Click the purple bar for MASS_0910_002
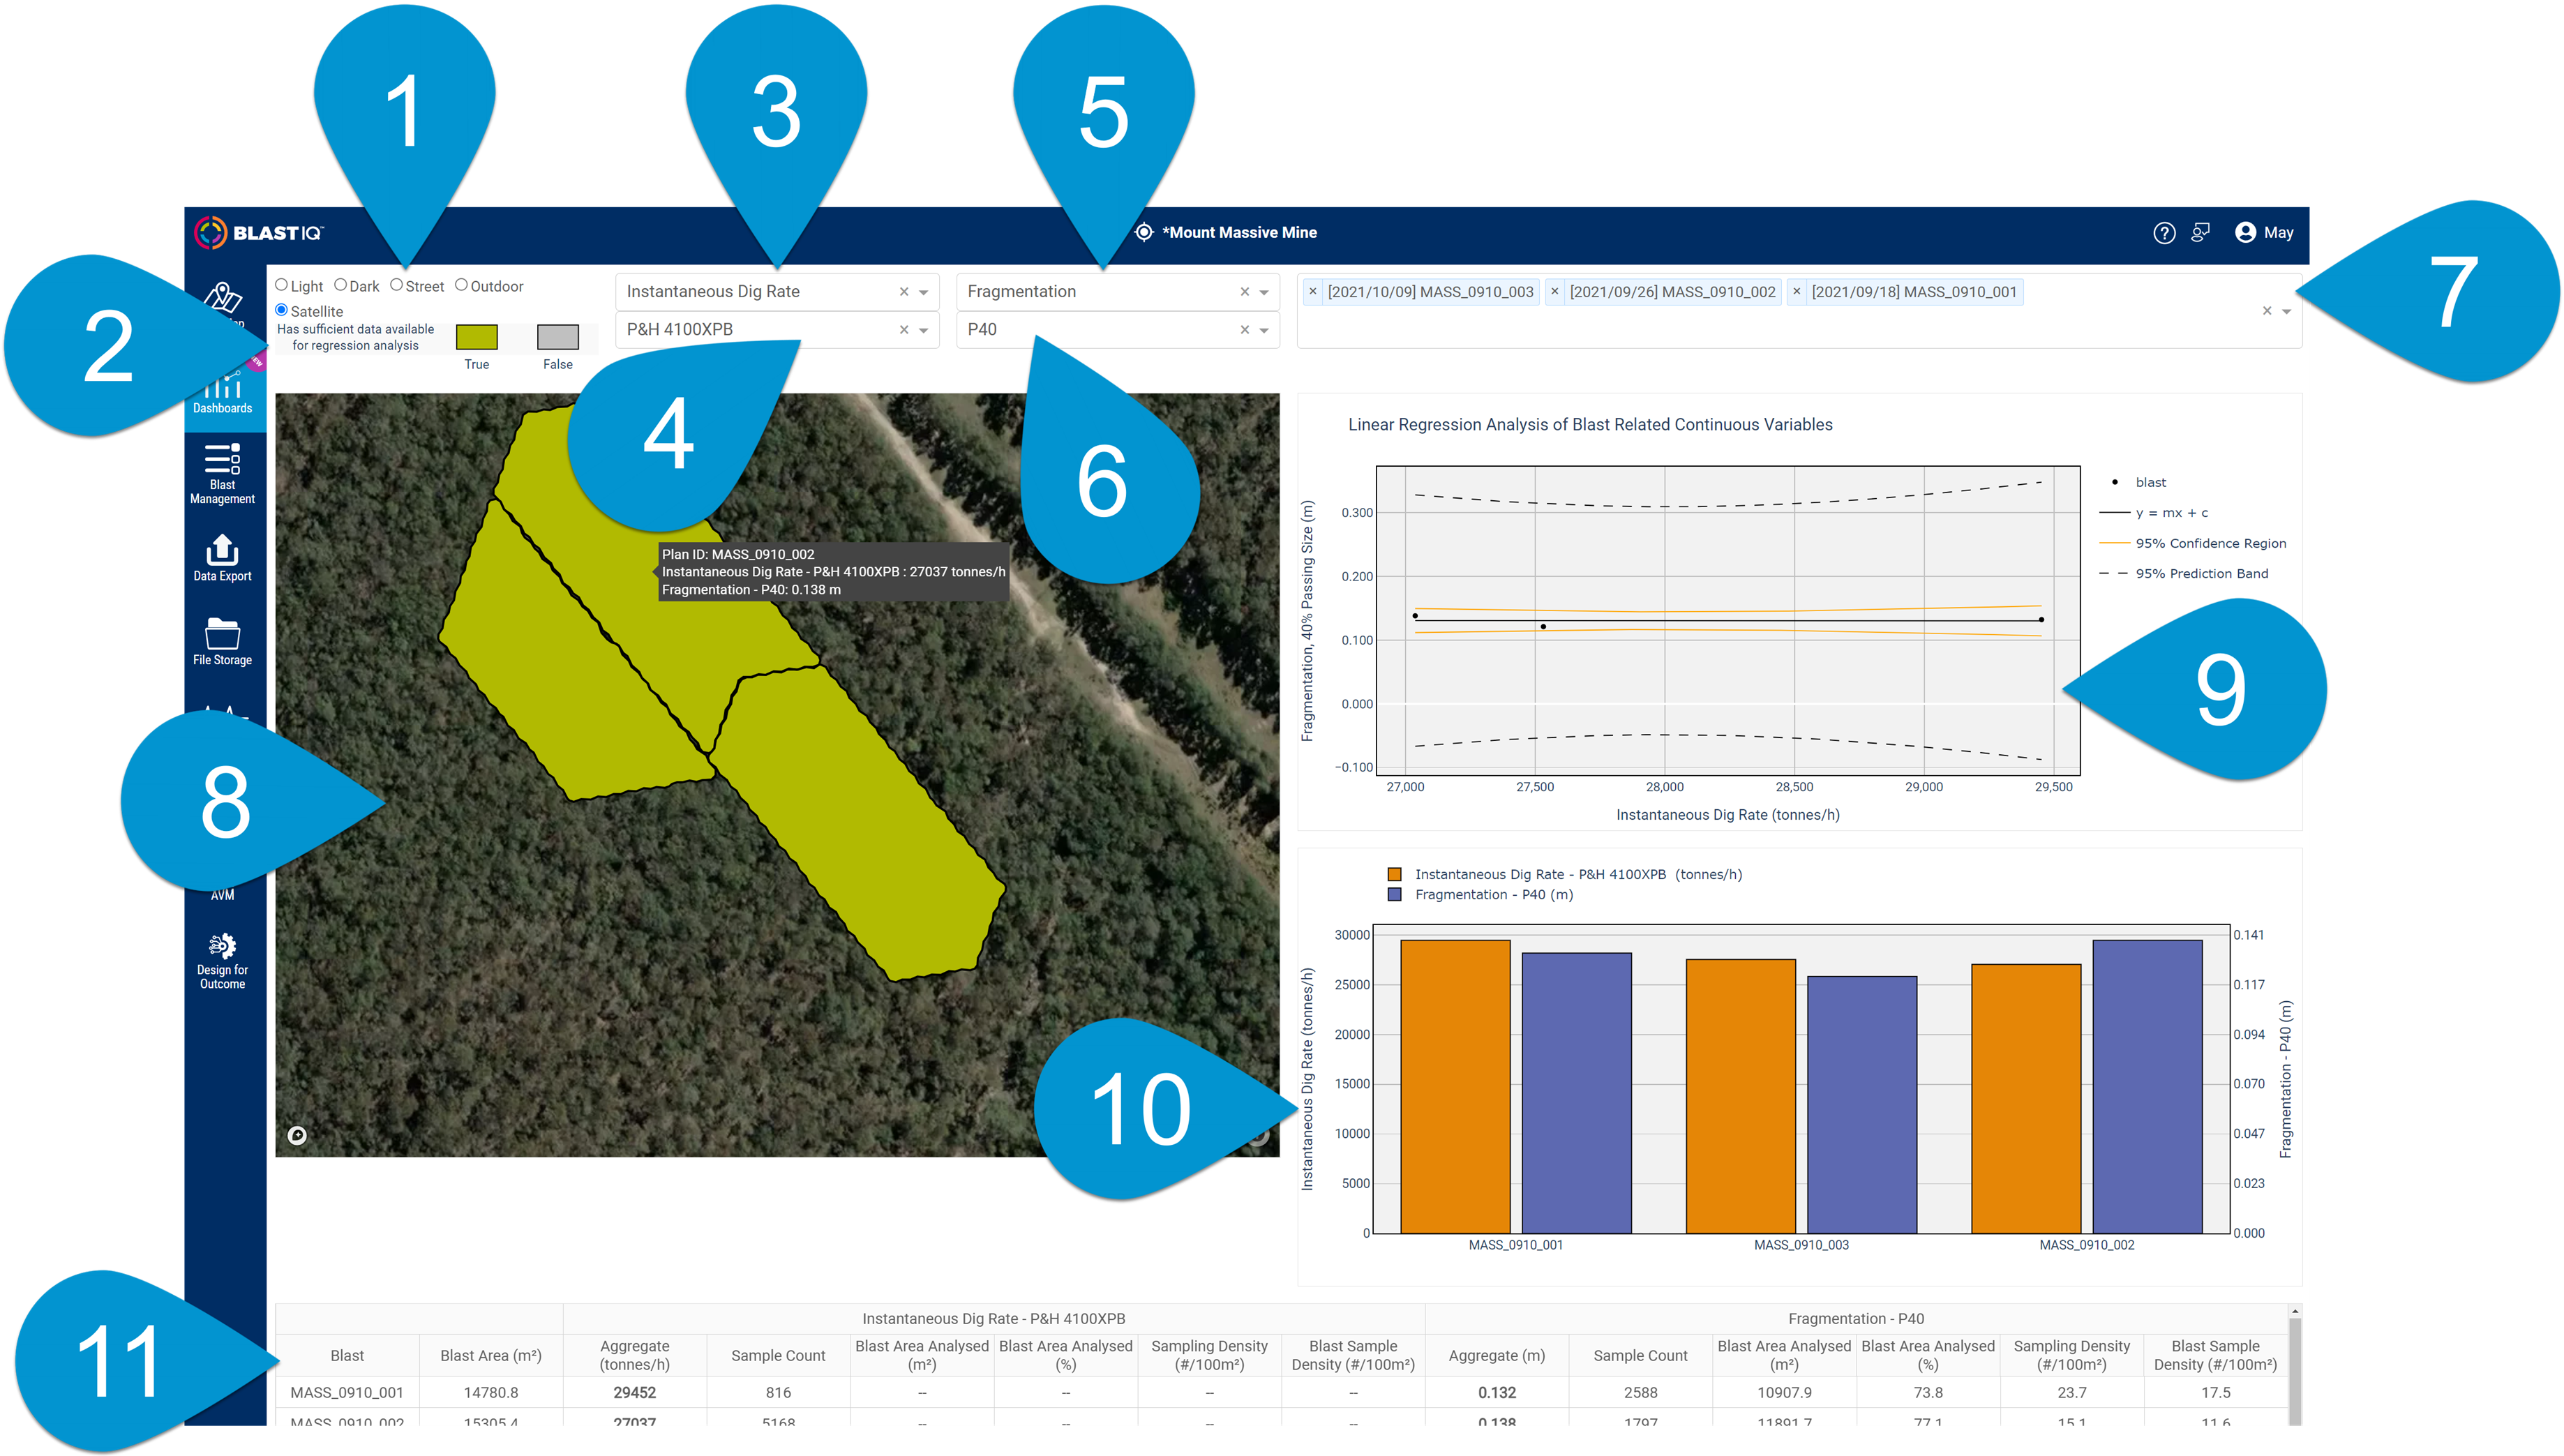 pos(2147,1087)
